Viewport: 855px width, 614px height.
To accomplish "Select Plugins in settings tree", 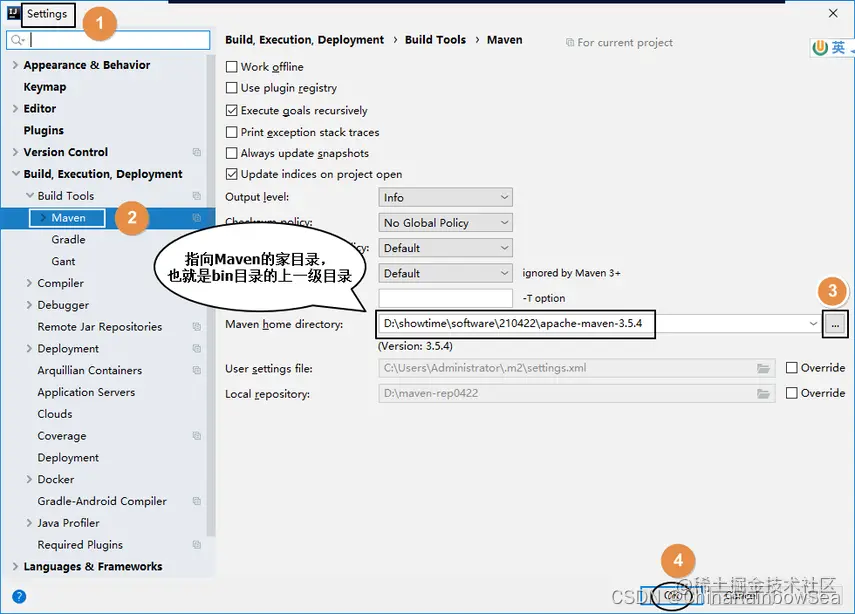I will (x=44, y=130).
